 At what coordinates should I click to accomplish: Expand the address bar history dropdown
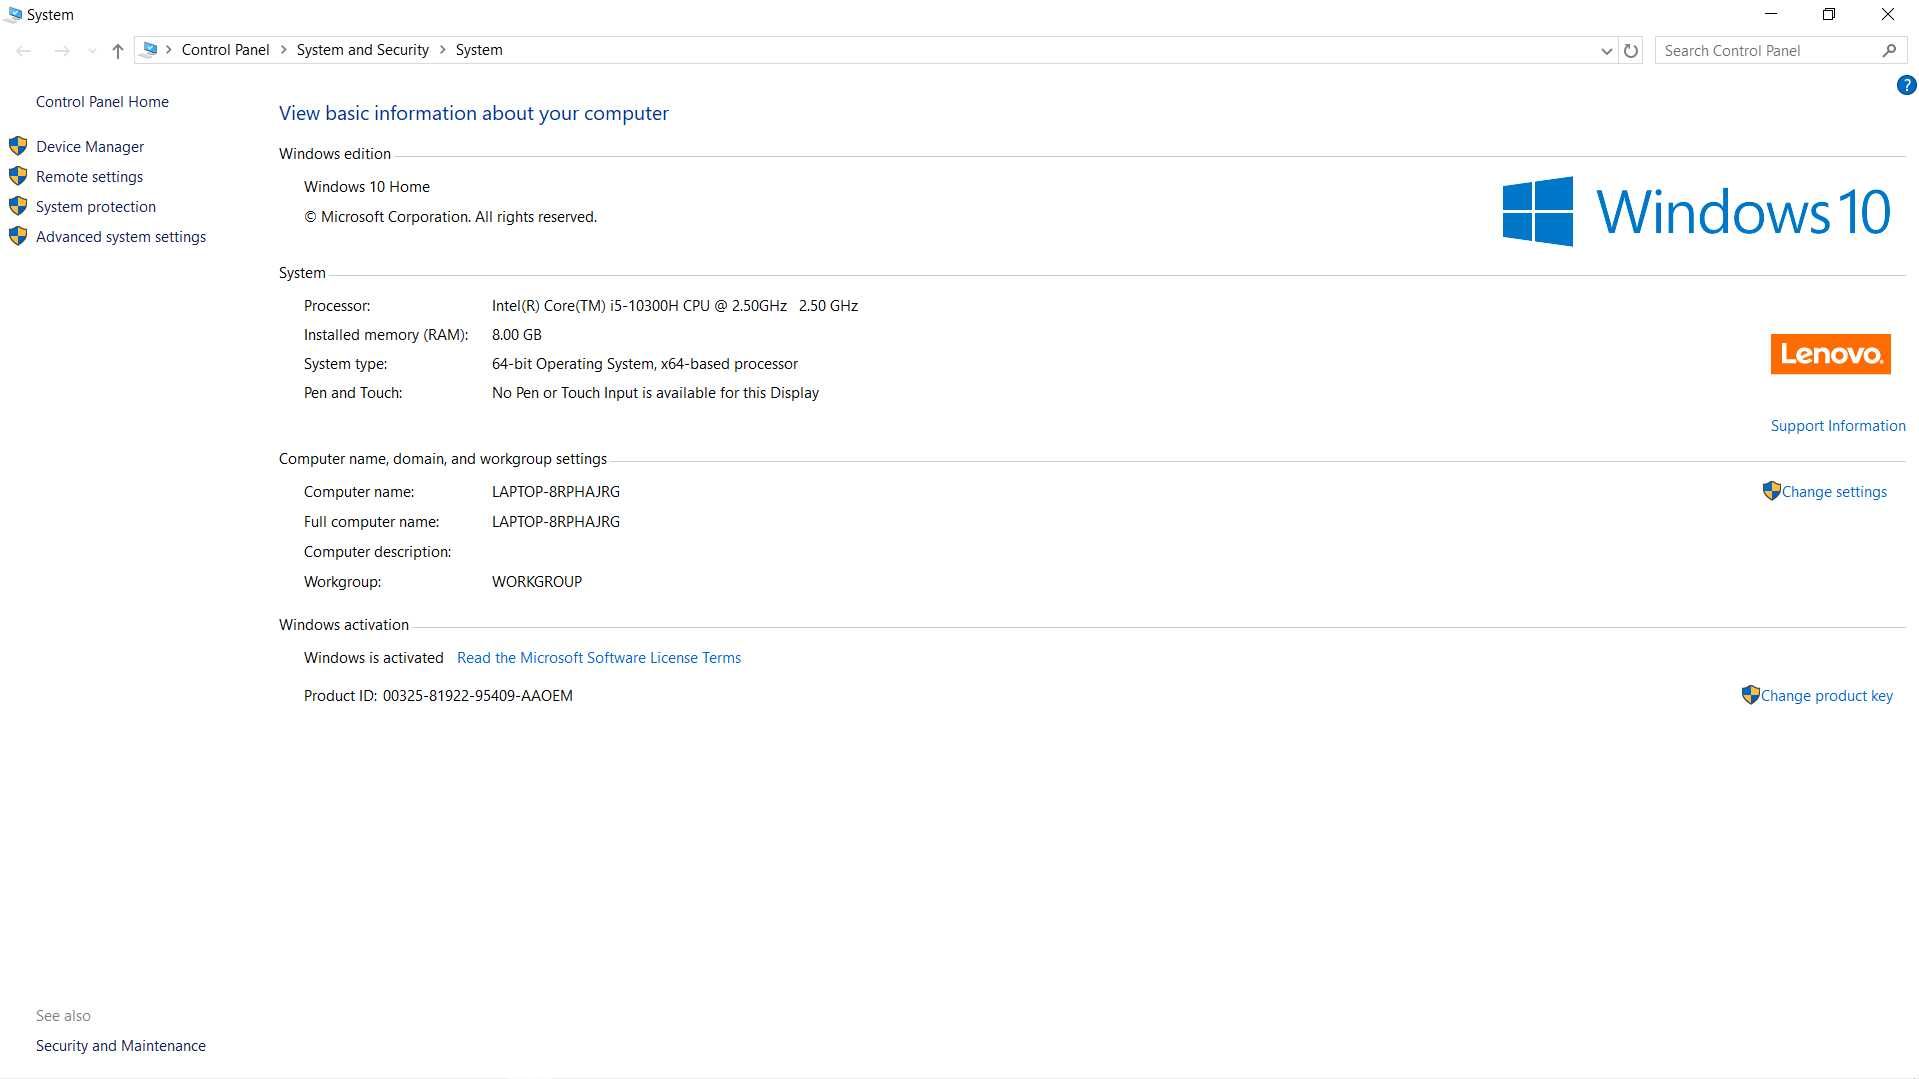pos(1606,51)
